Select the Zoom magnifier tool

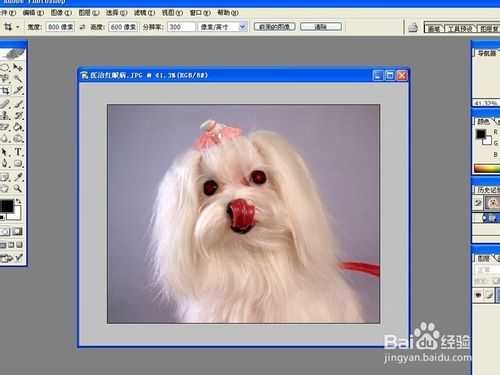18,188
